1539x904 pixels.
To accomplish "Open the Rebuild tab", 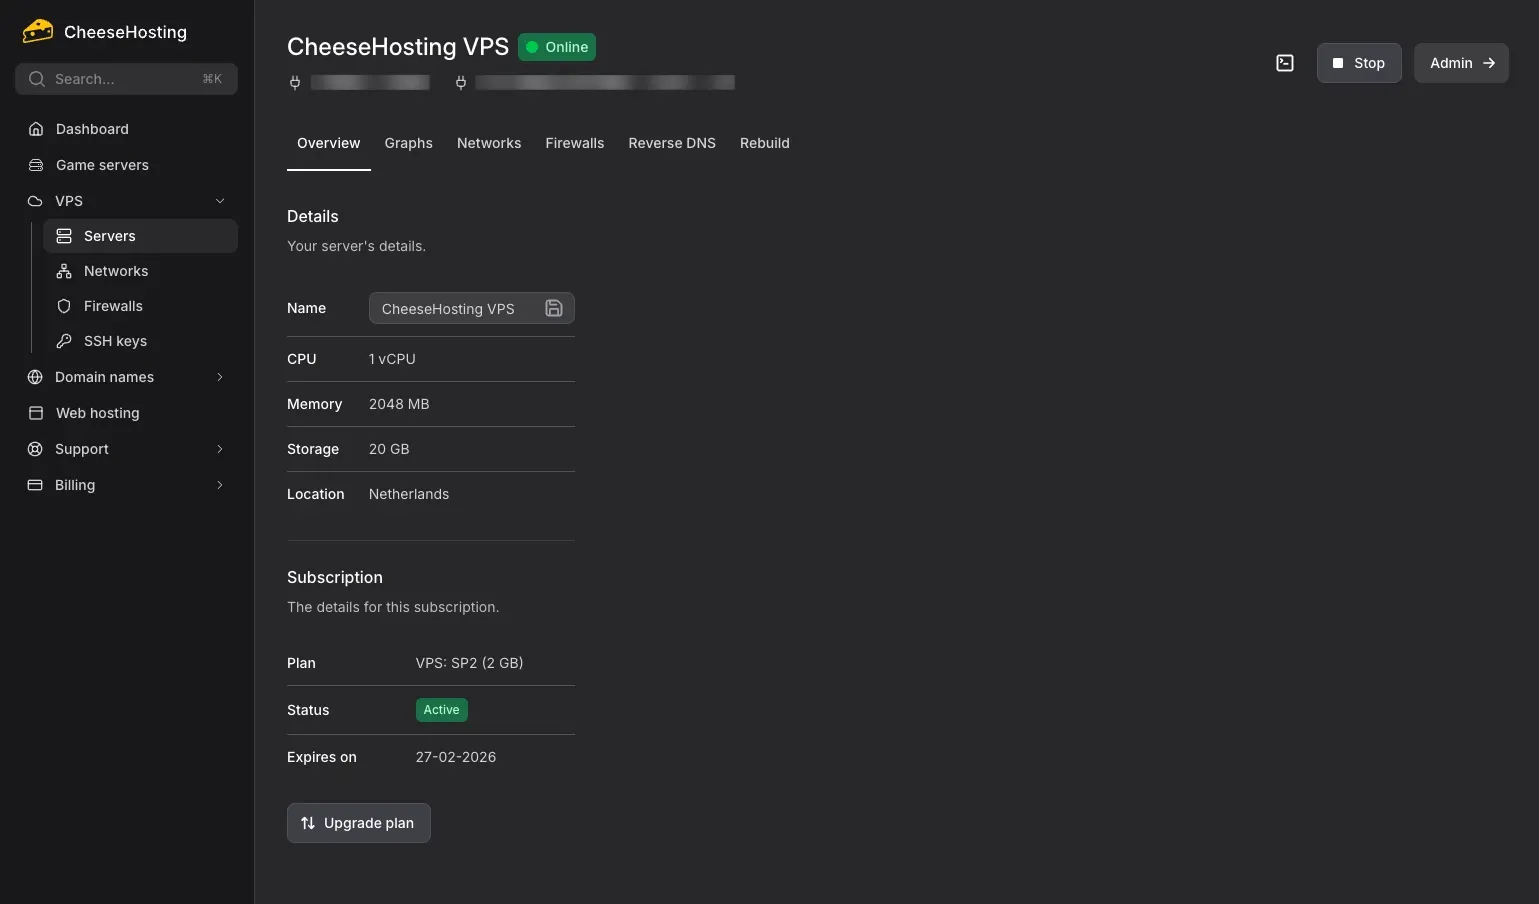I will 764,143.
